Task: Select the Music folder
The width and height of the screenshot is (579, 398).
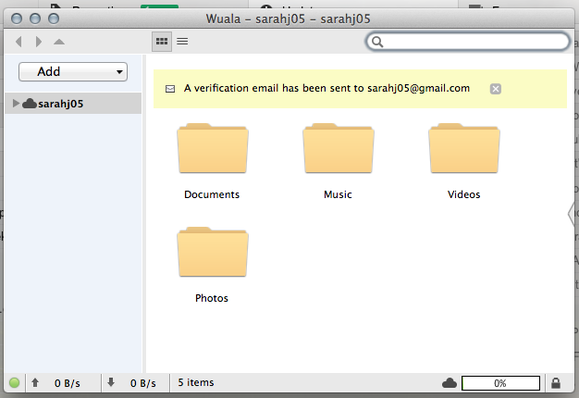Action: click(338, 148)
